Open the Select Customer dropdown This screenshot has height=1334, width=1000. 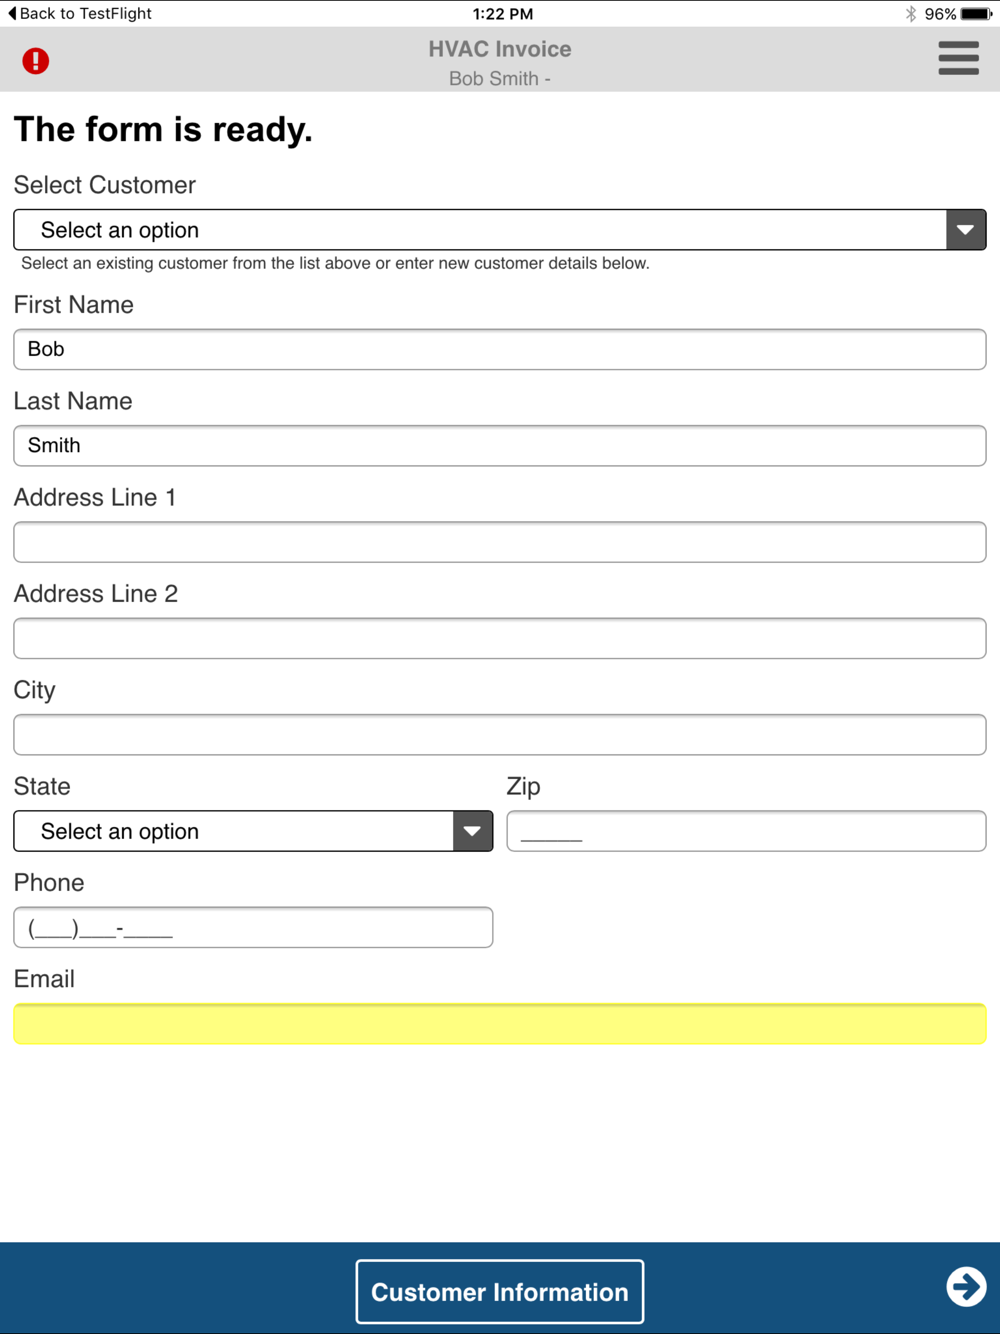[480, 230]
